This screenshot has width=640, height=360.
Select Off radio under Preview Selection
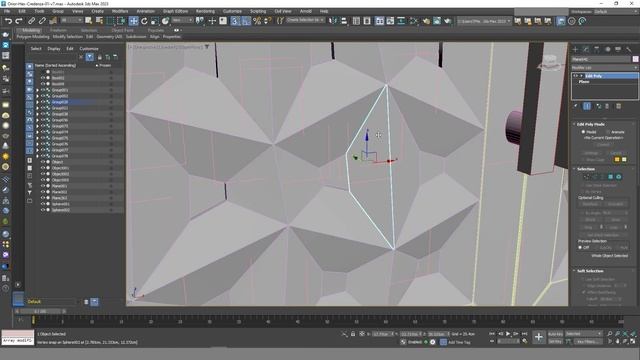[x=580, y=247]
